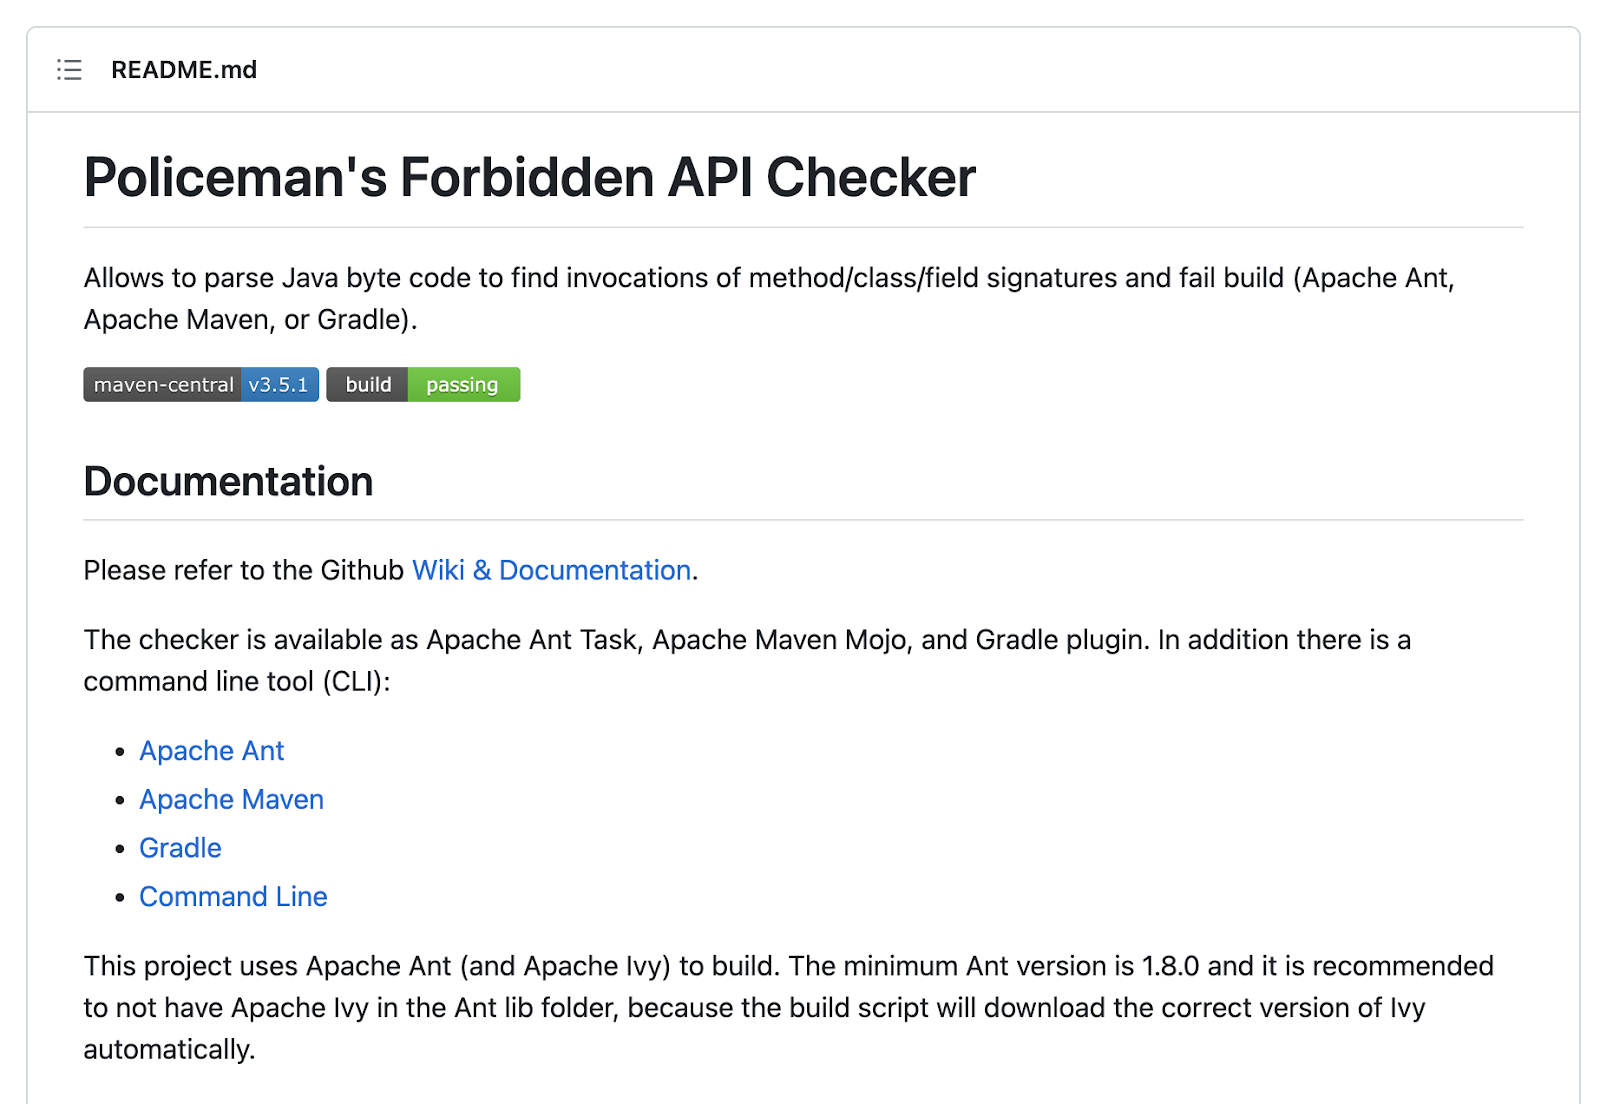
Task: Open the Apache Ant documentation link
Action: (x=212, y=751)
